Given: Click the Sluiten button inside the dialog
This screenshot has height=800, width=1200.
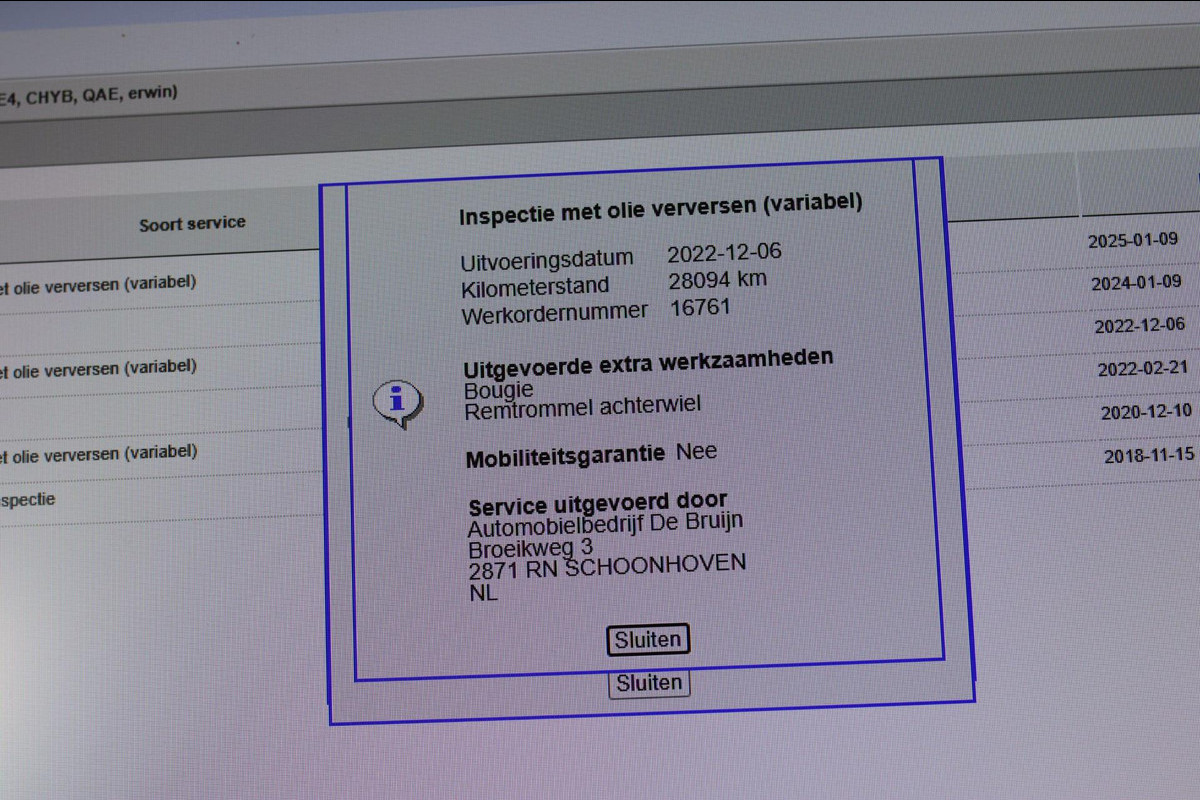Looking at the screenshot, I should click(648, 640).
